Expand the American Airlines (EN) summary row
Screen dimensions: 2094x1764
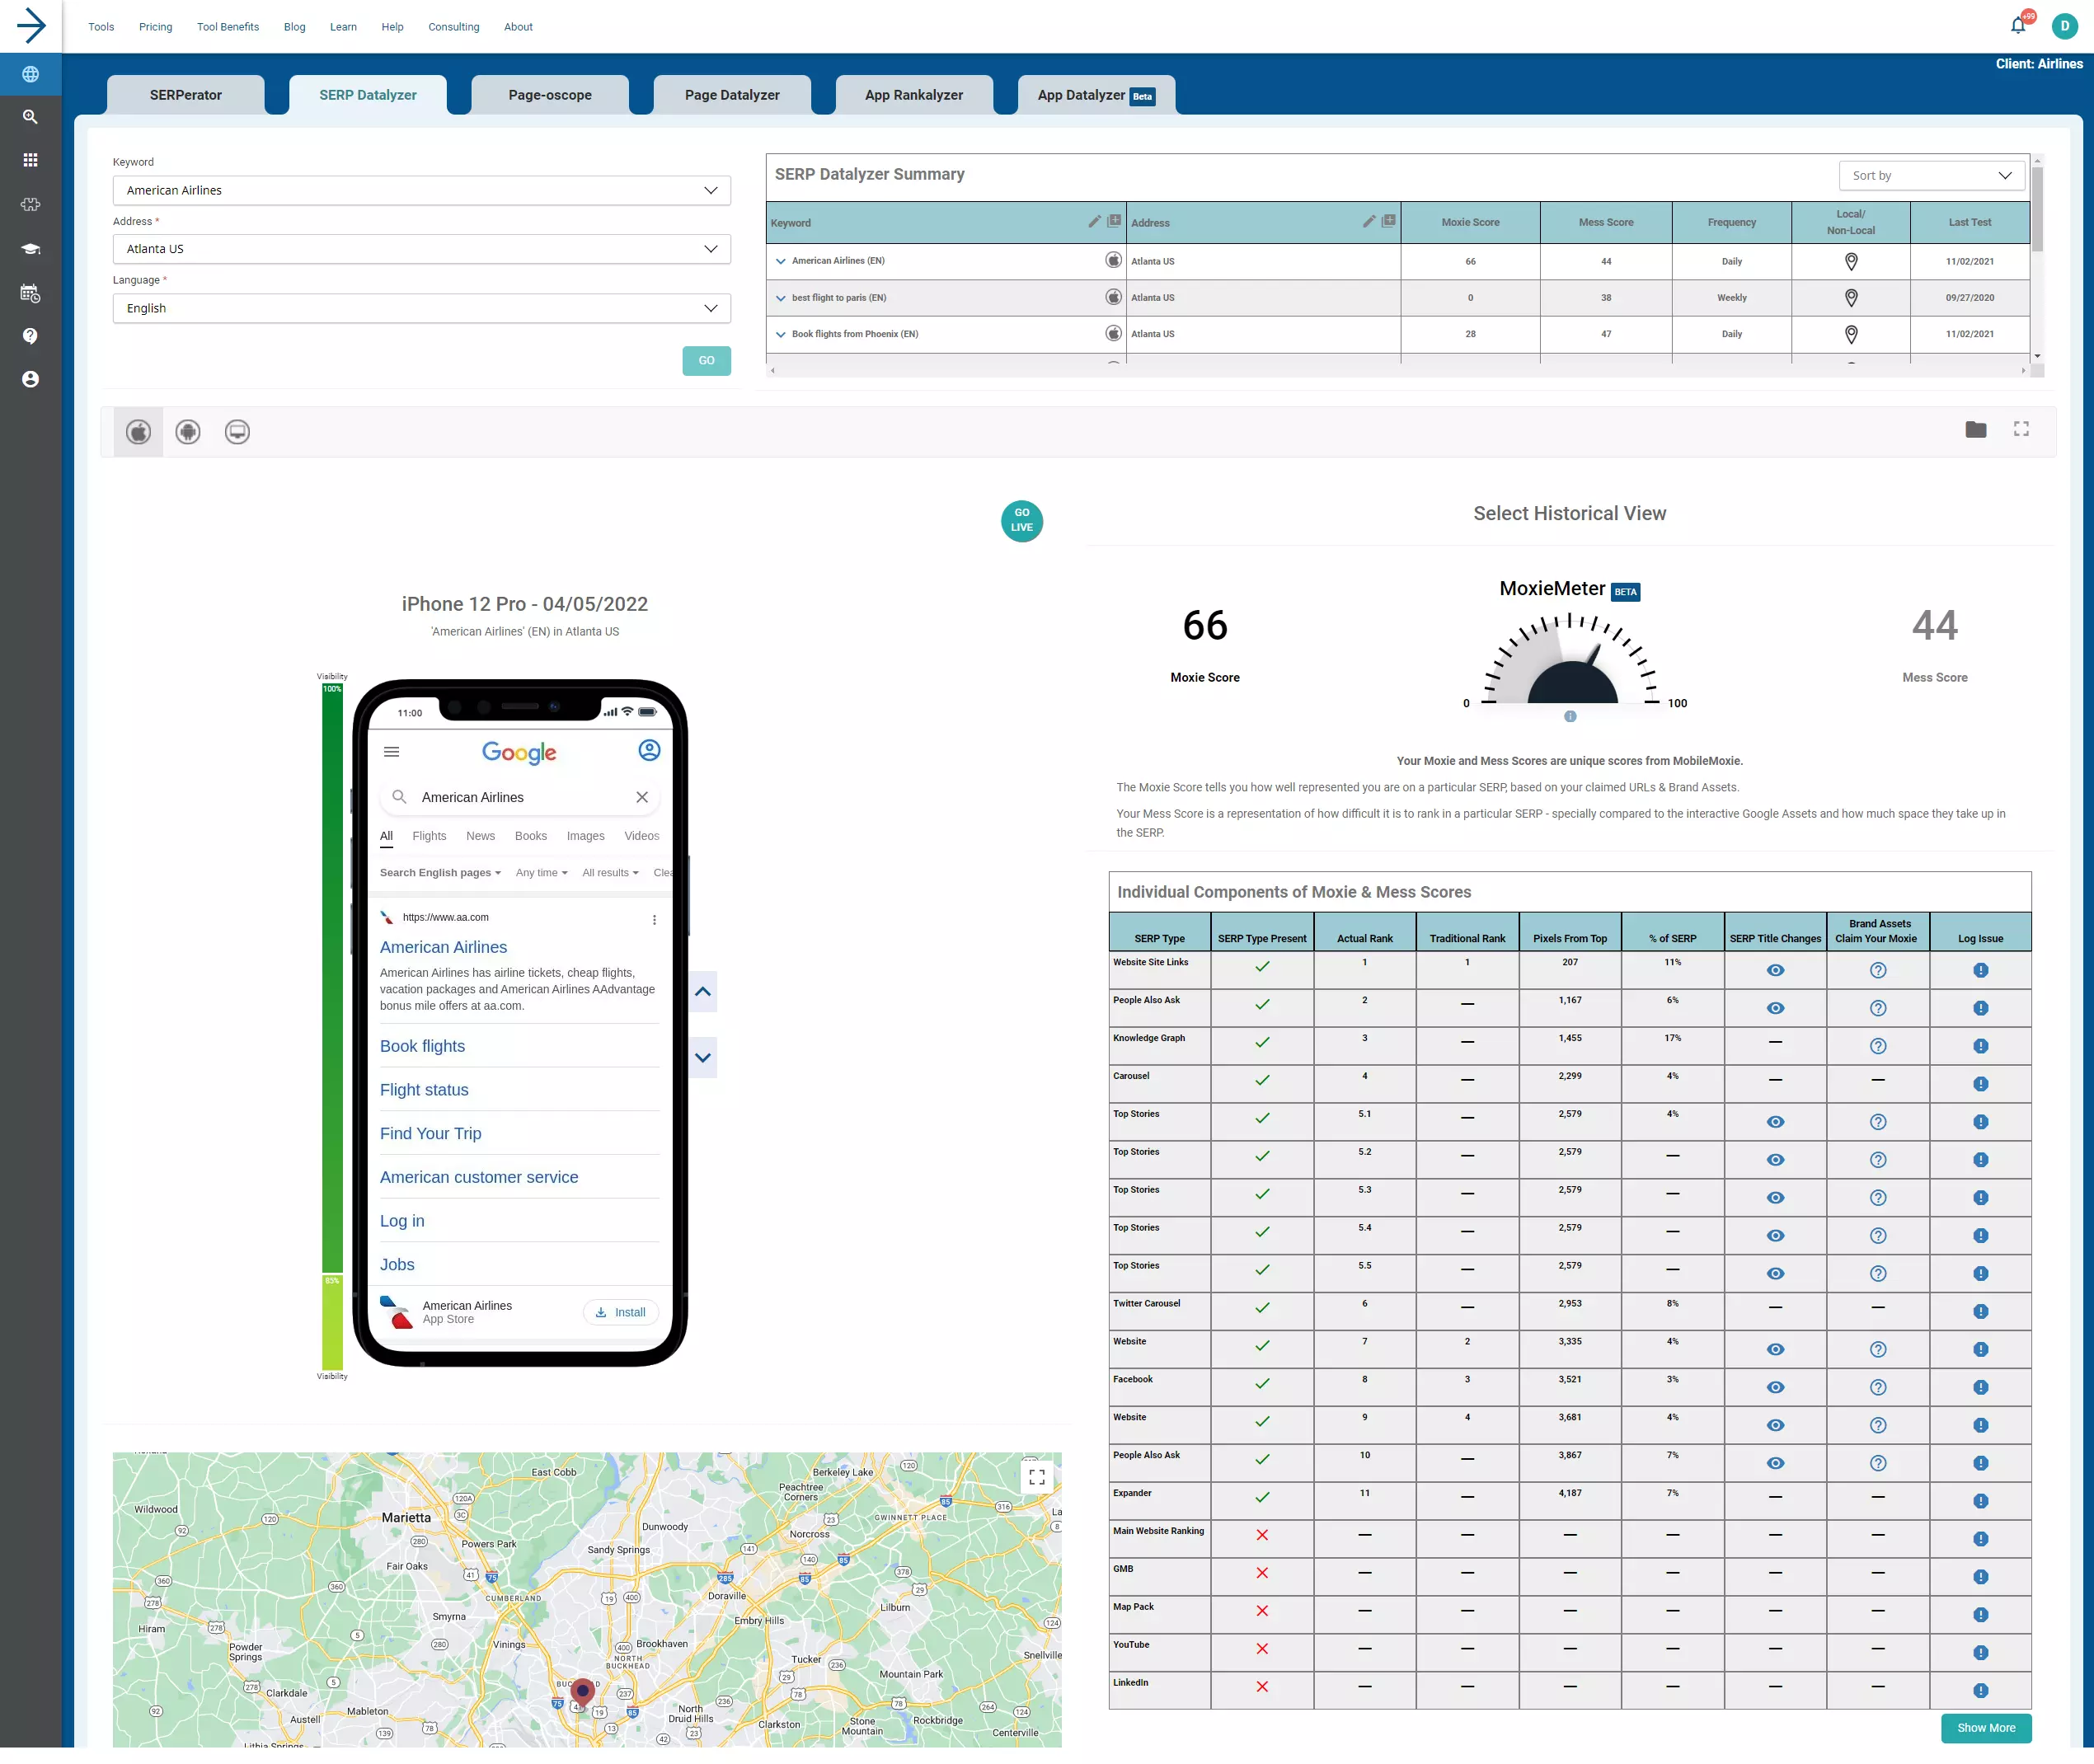[x=781, y=262]
